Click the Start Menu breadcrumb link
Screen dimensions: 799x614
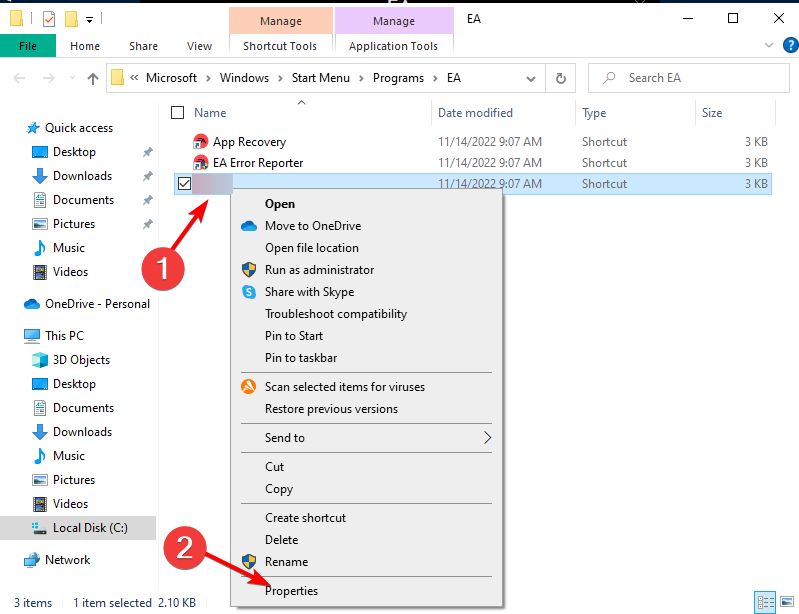pos(321,78)
